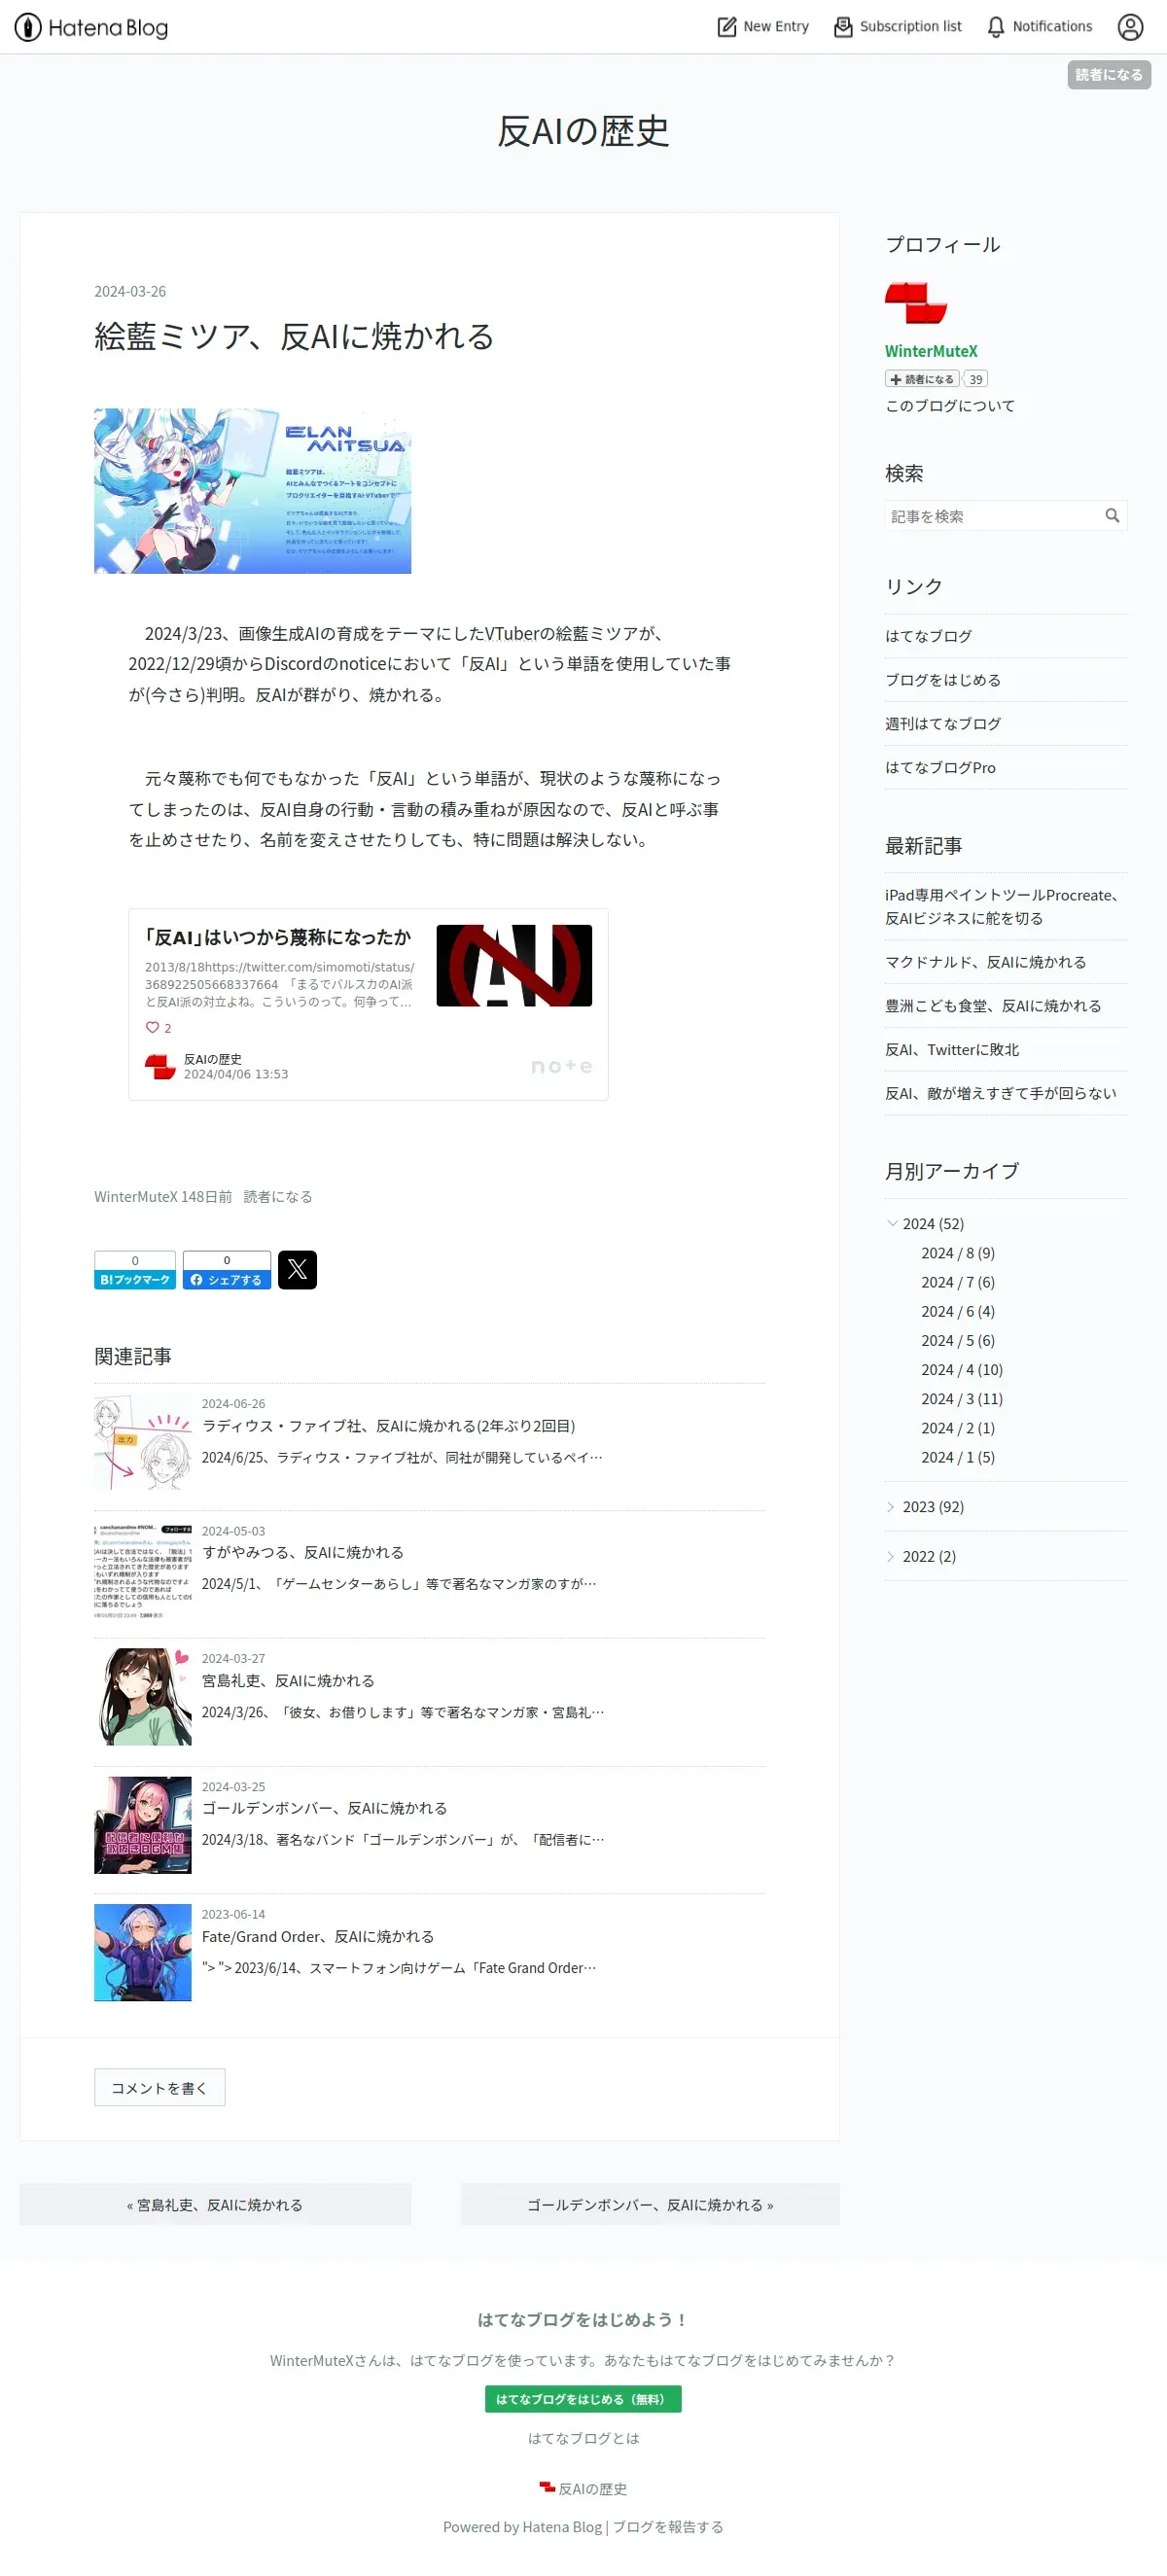
Task: Open recent post 反AI、Twitterに敗北
Action: pos(951,1050)
